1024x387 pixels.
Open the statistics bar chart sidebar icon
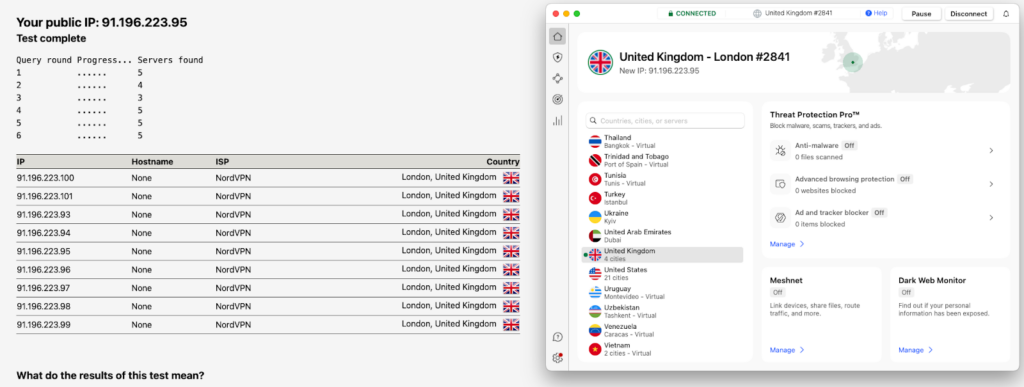[x=557, y=120]
